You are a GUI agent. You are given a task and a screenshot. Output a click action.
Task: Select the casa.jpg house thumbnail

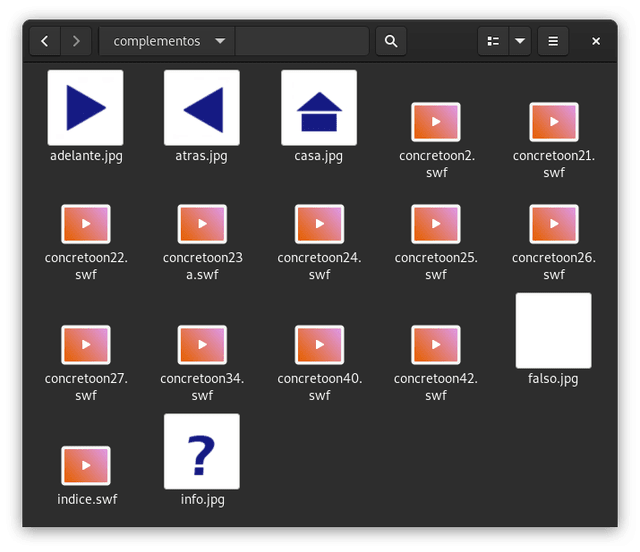[x=319, y=108]
